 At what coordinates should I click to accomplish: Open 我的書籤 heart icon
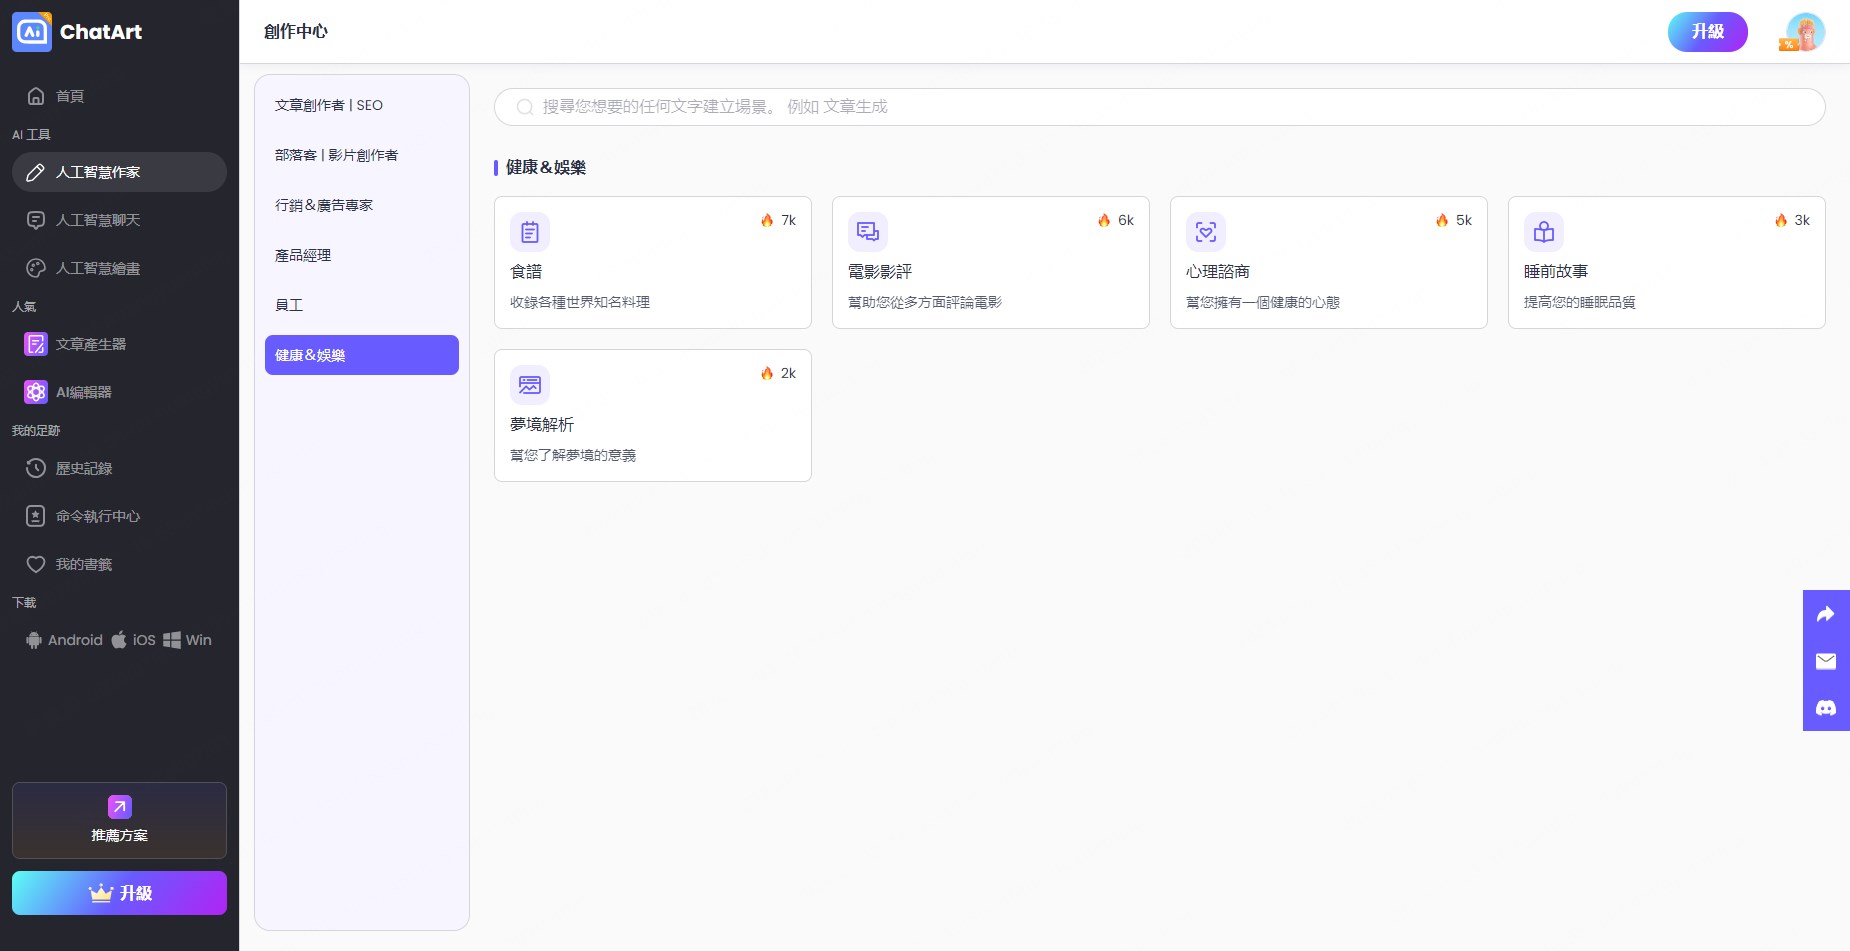pos(36,564)
